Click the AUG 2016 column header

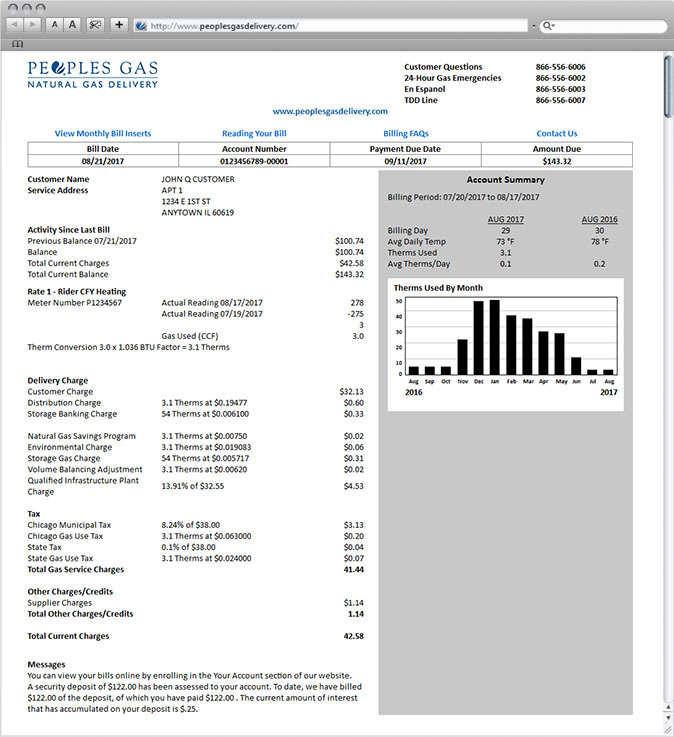click(599, 220)
